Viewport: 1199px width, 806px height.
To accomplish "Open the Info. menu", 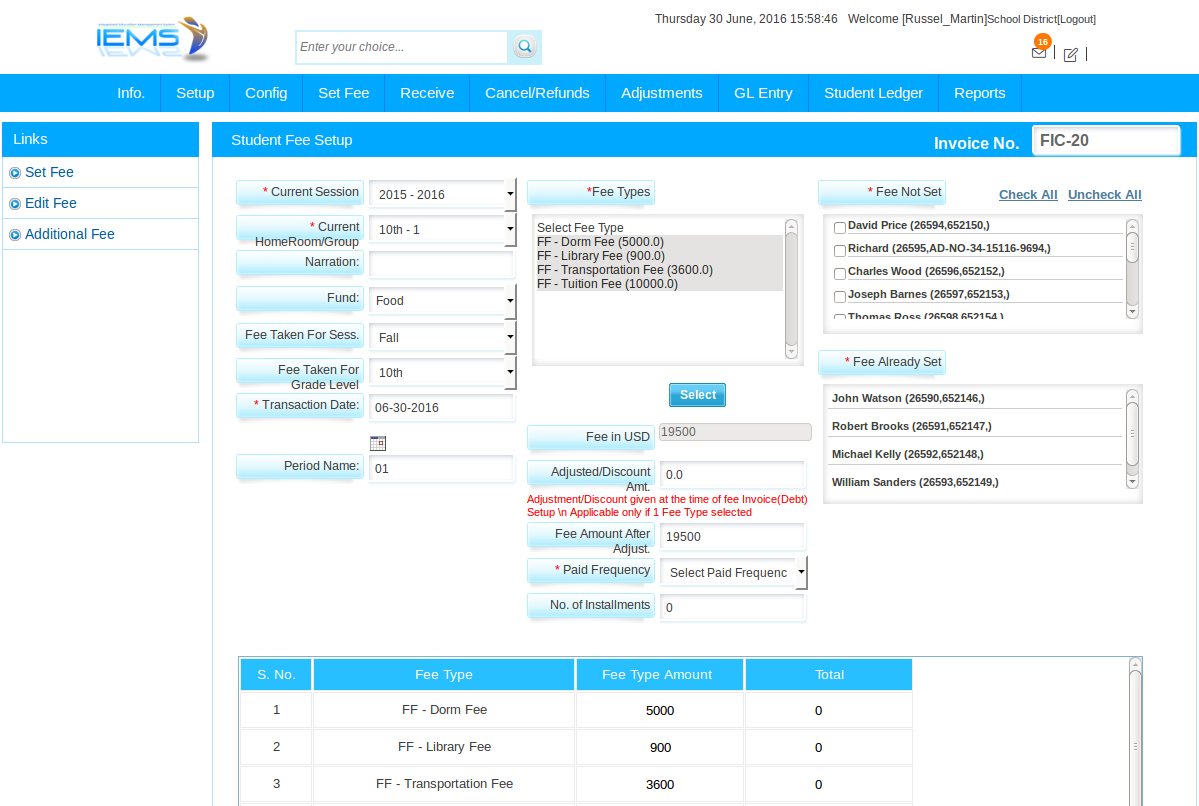I will click(x=131, y=93).
